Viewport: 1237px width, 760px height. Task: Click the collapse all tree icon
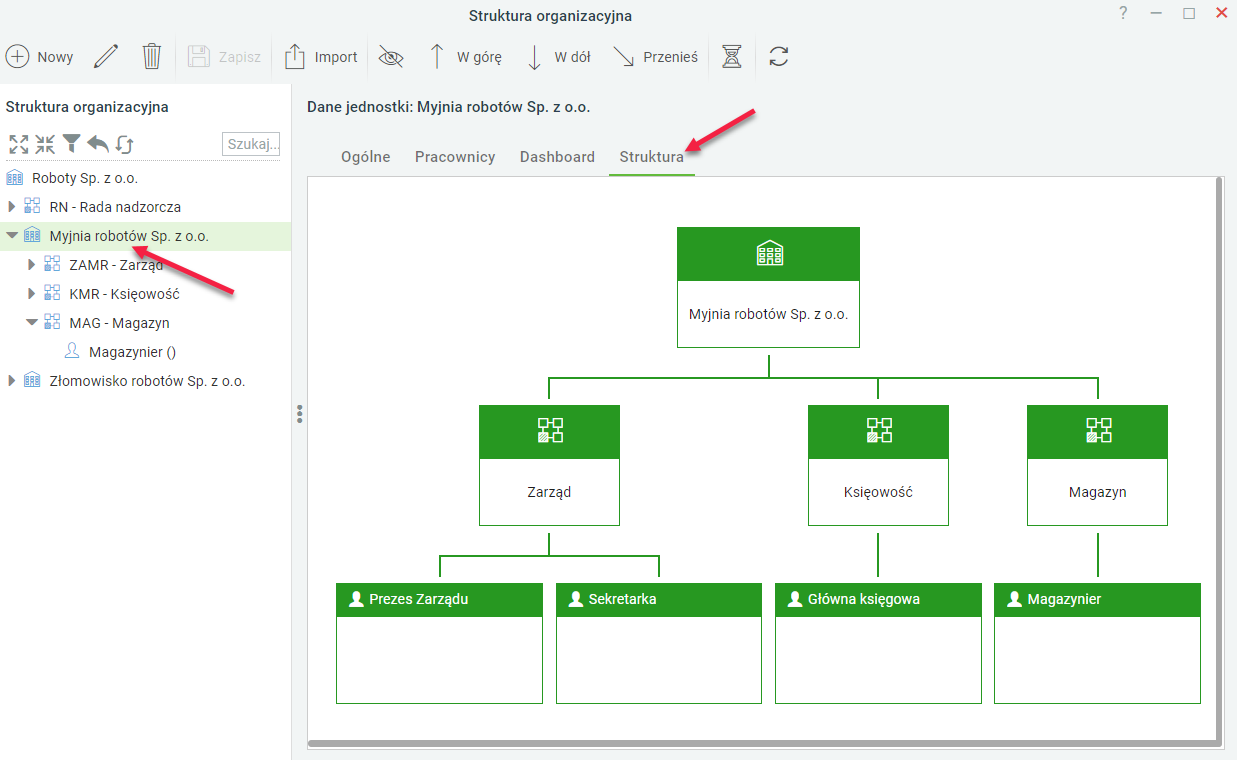tap(45, 144)
